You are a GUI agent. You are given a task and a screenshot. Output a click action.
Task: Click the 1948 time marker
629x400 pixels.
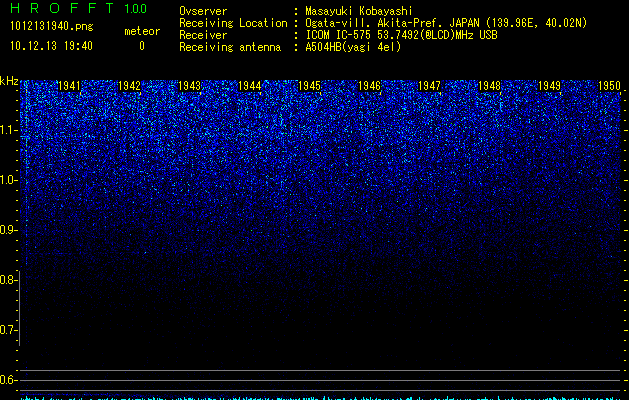pos(489,86)
